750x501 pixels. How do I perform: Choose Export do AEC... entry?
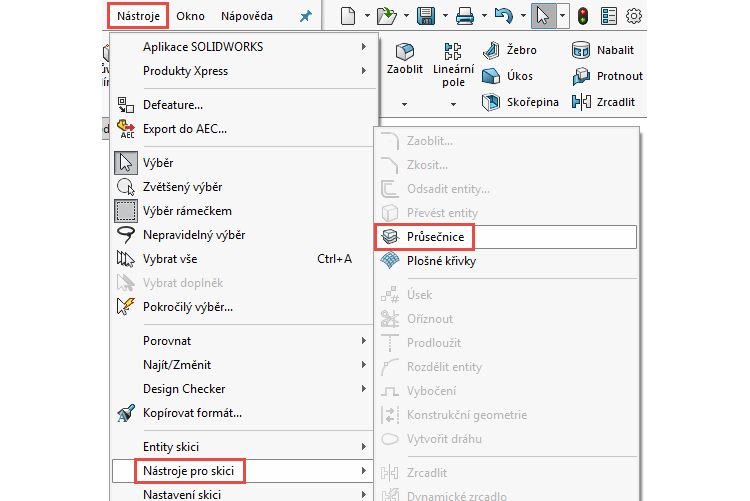coord(243,128)
